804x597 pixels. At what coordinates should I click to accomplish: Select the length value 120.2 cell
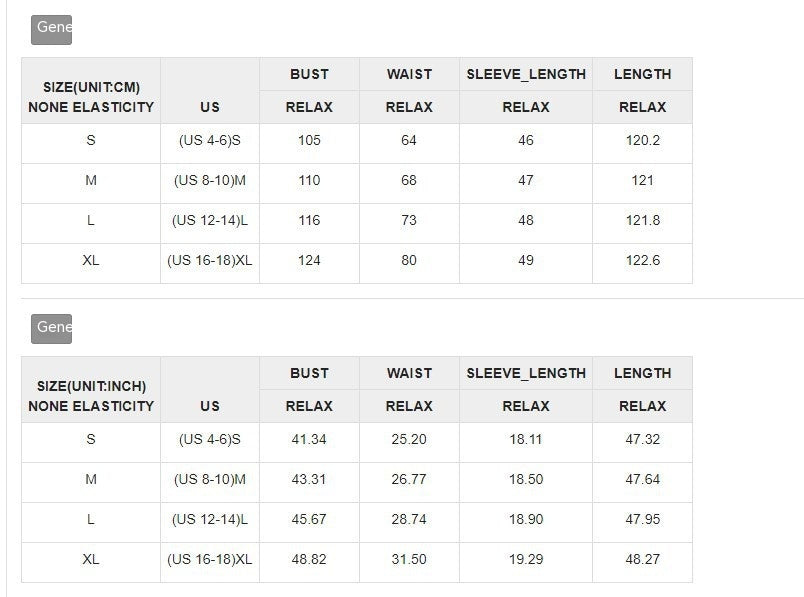642,141
